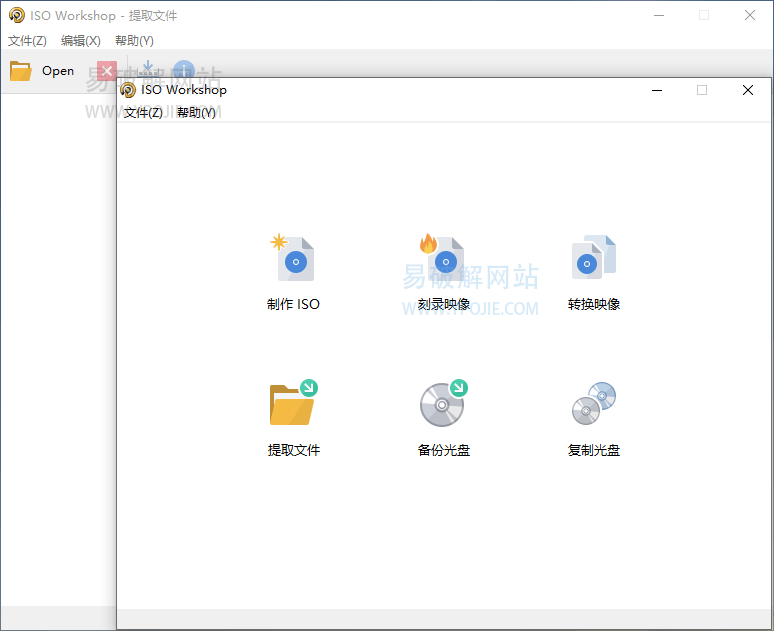Click the ISO Workshop logo in 提取文件 window title
Screen dimensions: 774x631
(x=17, y=15)
